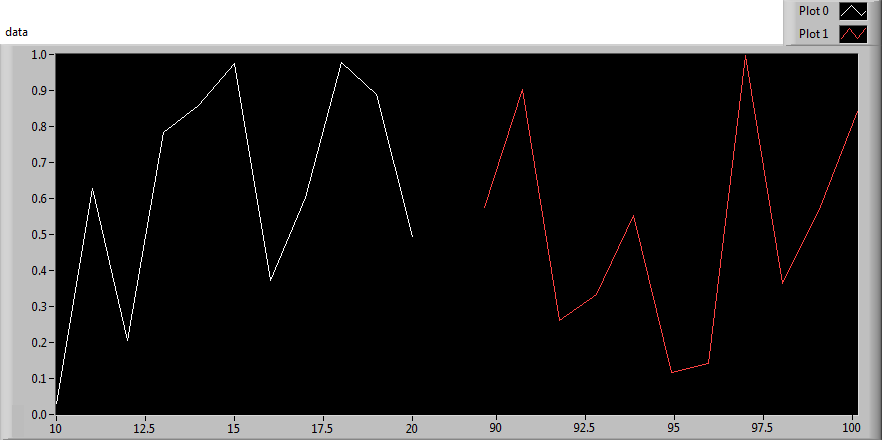
Task: Click X-axis value 10
Action: (x=56, y=428)
